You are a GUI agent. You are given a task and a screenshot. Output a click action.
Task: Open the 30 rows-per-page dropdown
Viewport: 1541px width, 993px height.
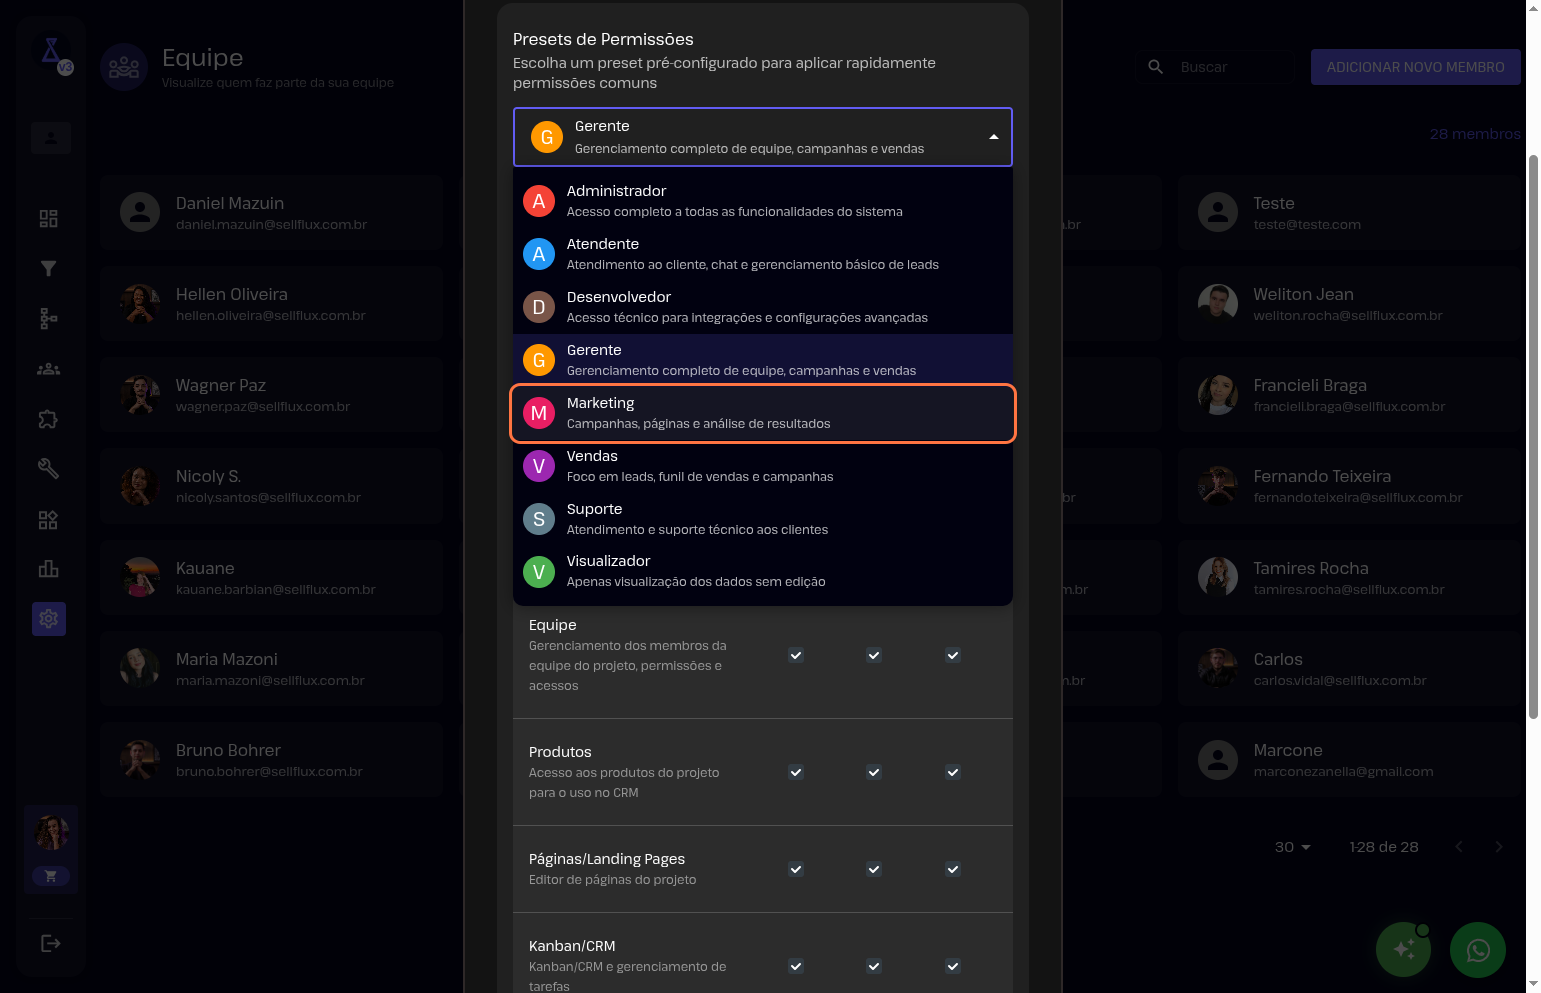(x=1292, y=847)
